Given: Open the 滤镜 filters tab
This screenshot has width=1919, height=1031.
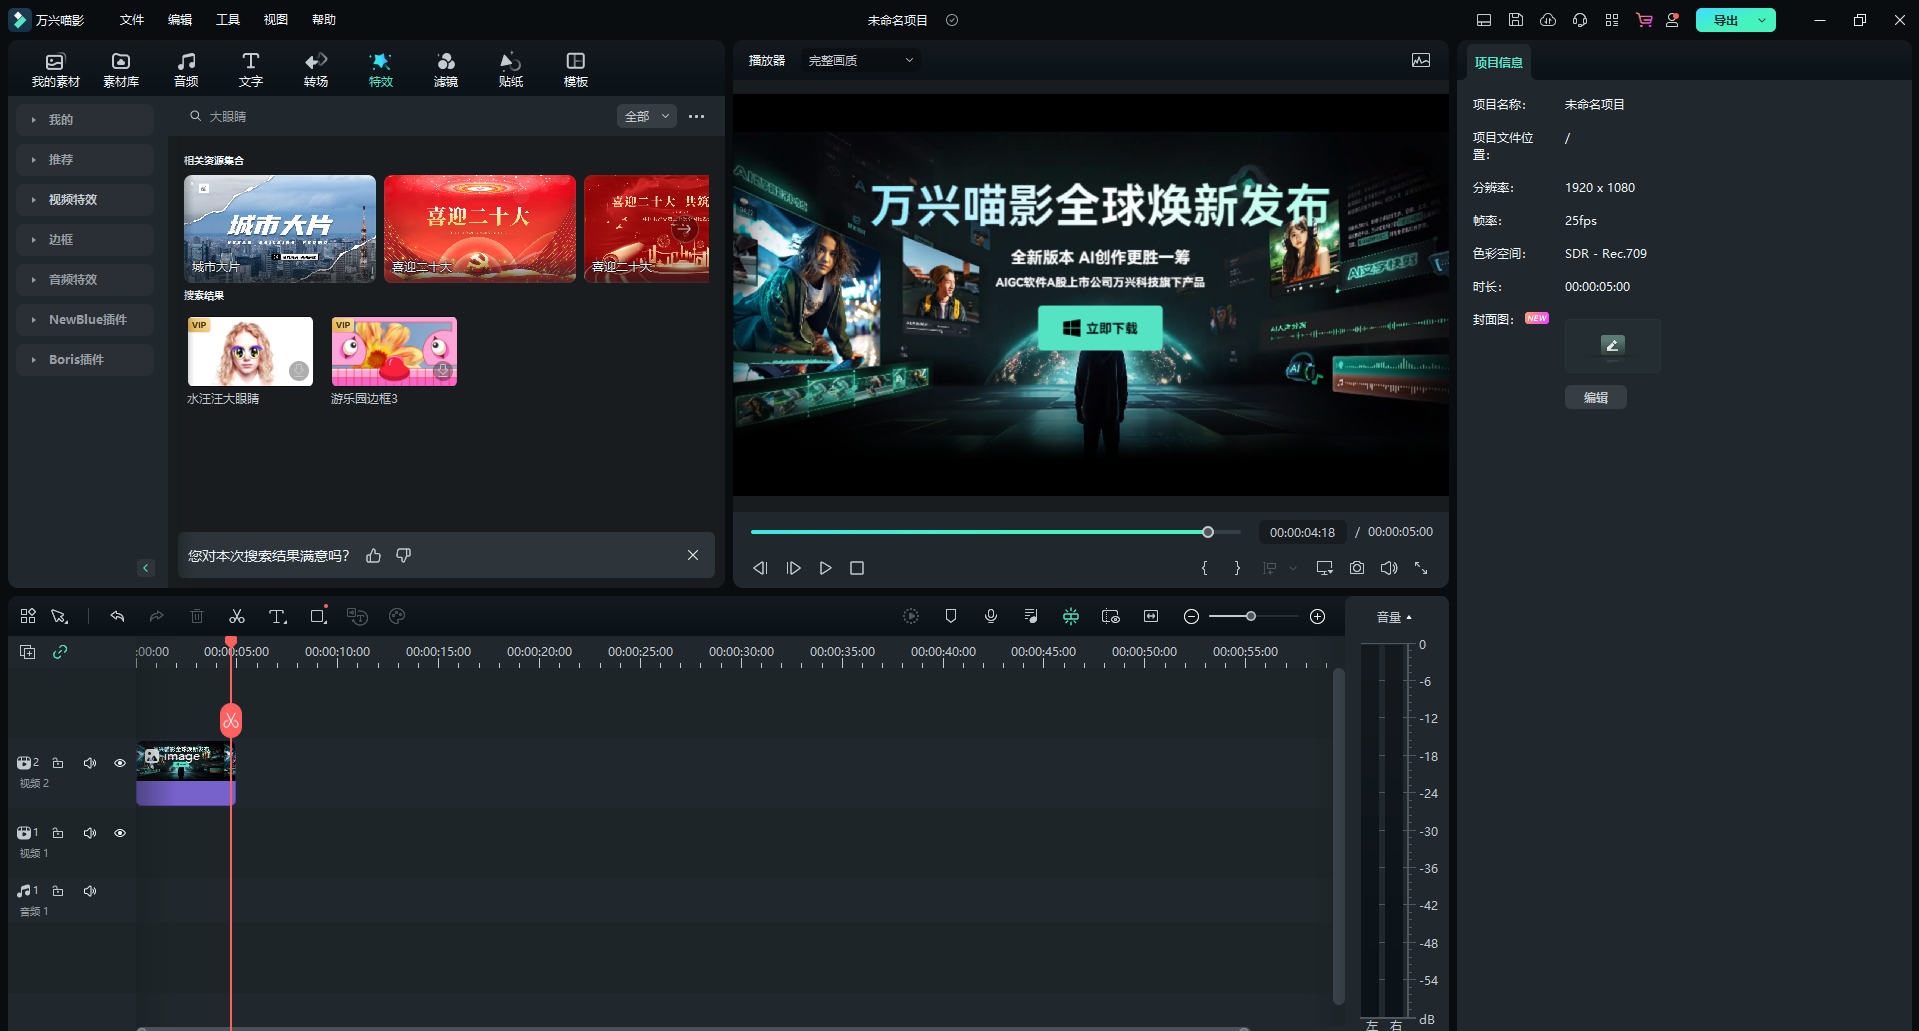Looking at the screenshot, I should (x=446, y=70).
